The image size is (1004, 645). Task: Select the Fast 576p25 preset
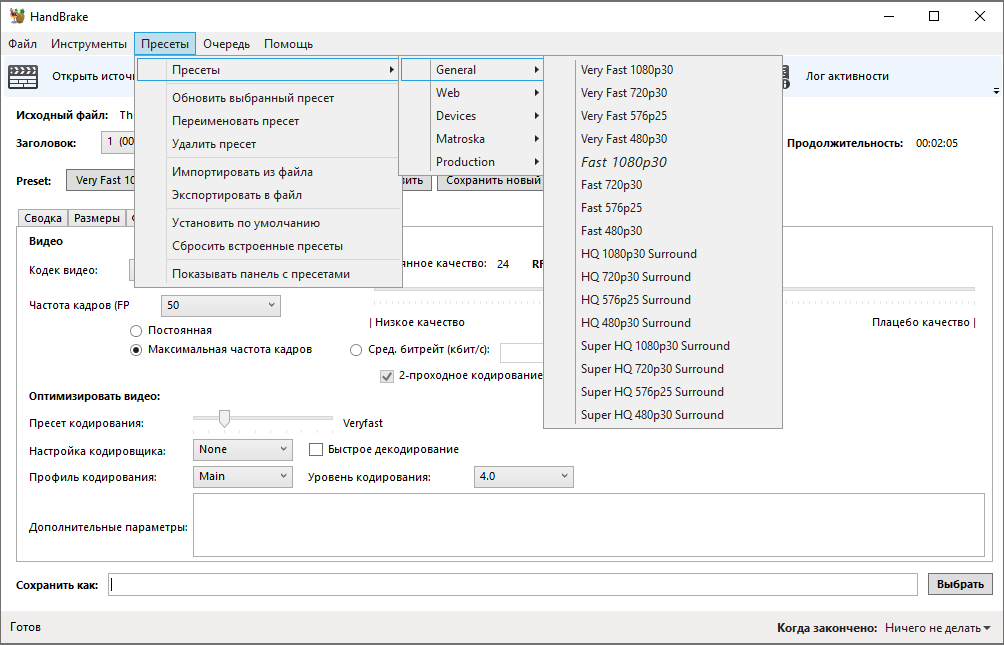click(663, 208)
